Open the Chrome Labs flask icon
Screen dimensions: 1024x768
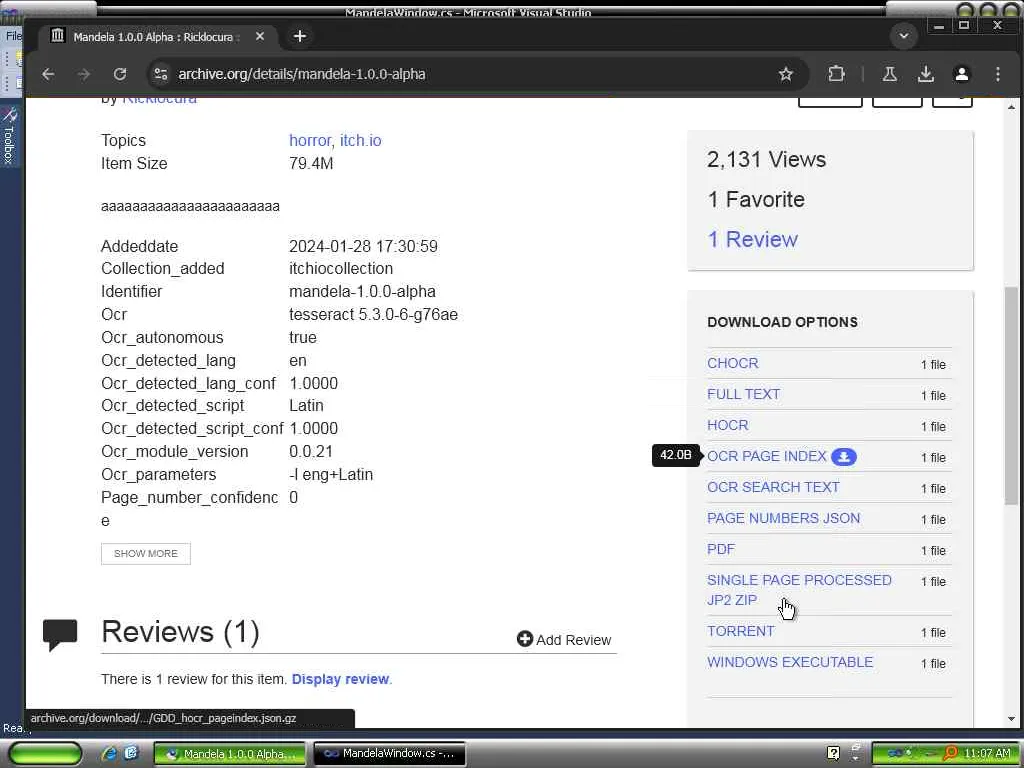tap(889, 74)
